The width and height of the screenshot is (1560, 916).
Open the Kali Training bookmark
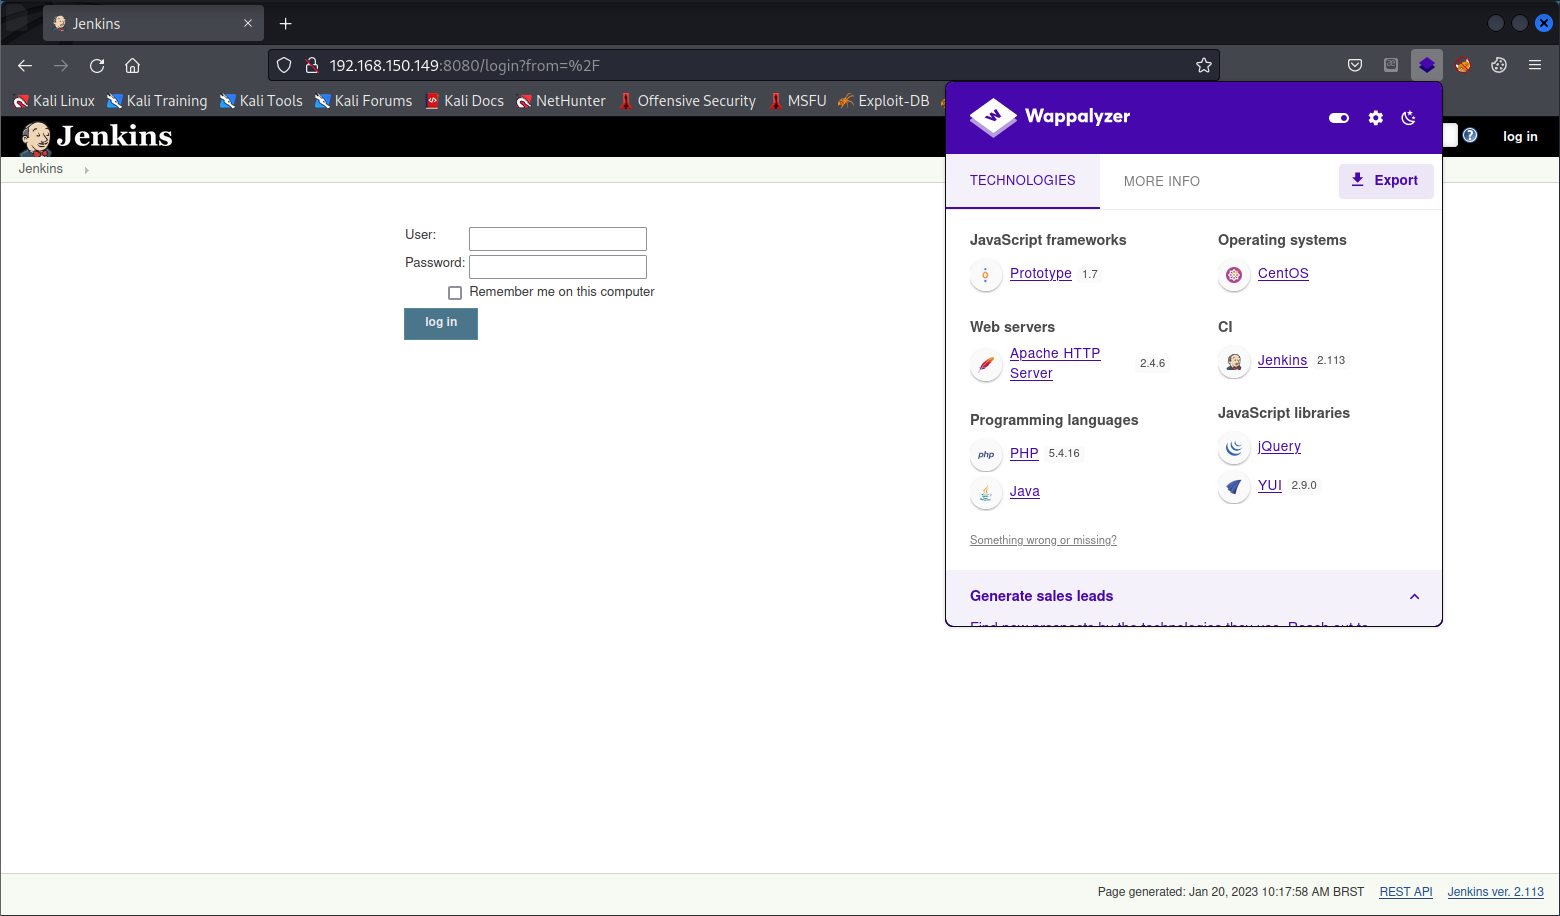(x=157, y=101)
